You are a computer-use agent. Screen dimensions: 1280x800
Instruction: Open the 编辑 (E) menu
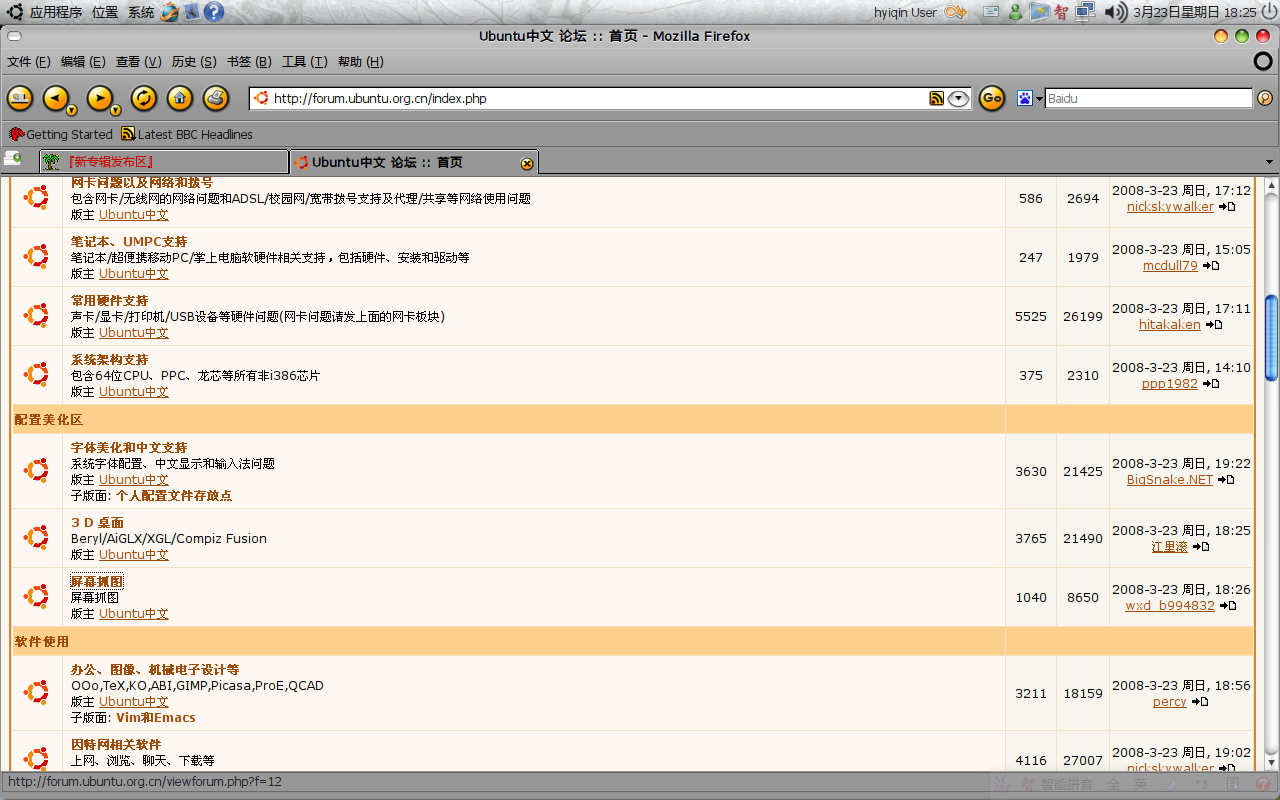(83, 62)
